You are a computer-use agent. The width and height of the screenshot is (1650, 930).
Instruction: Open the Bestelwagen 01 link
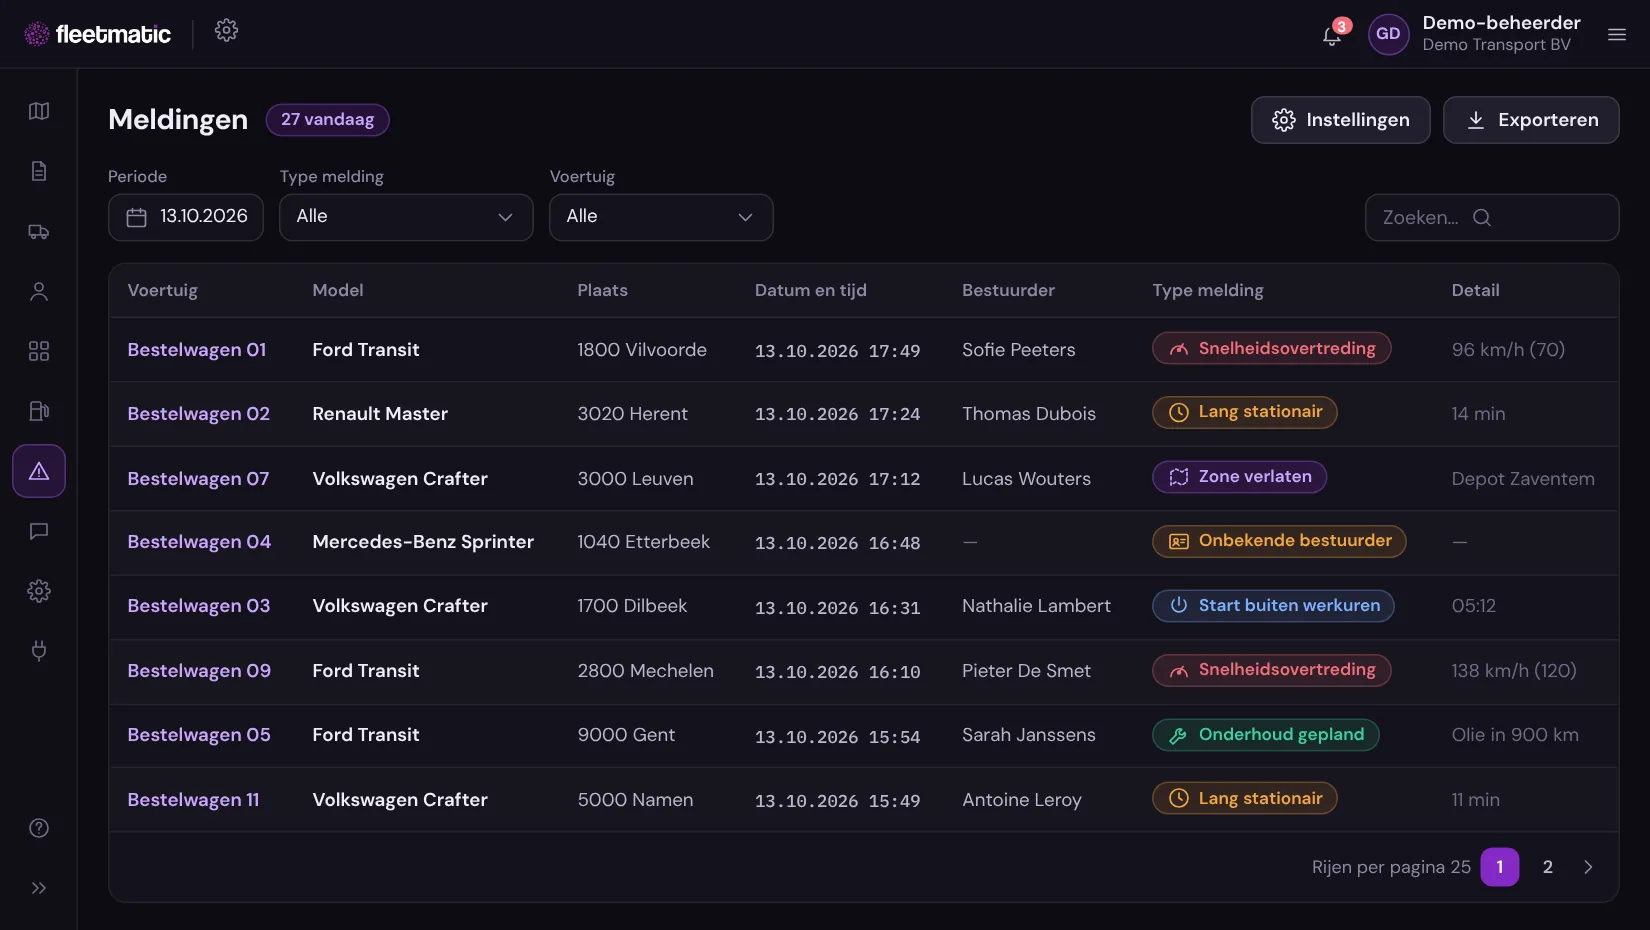(x=197, y=350)
